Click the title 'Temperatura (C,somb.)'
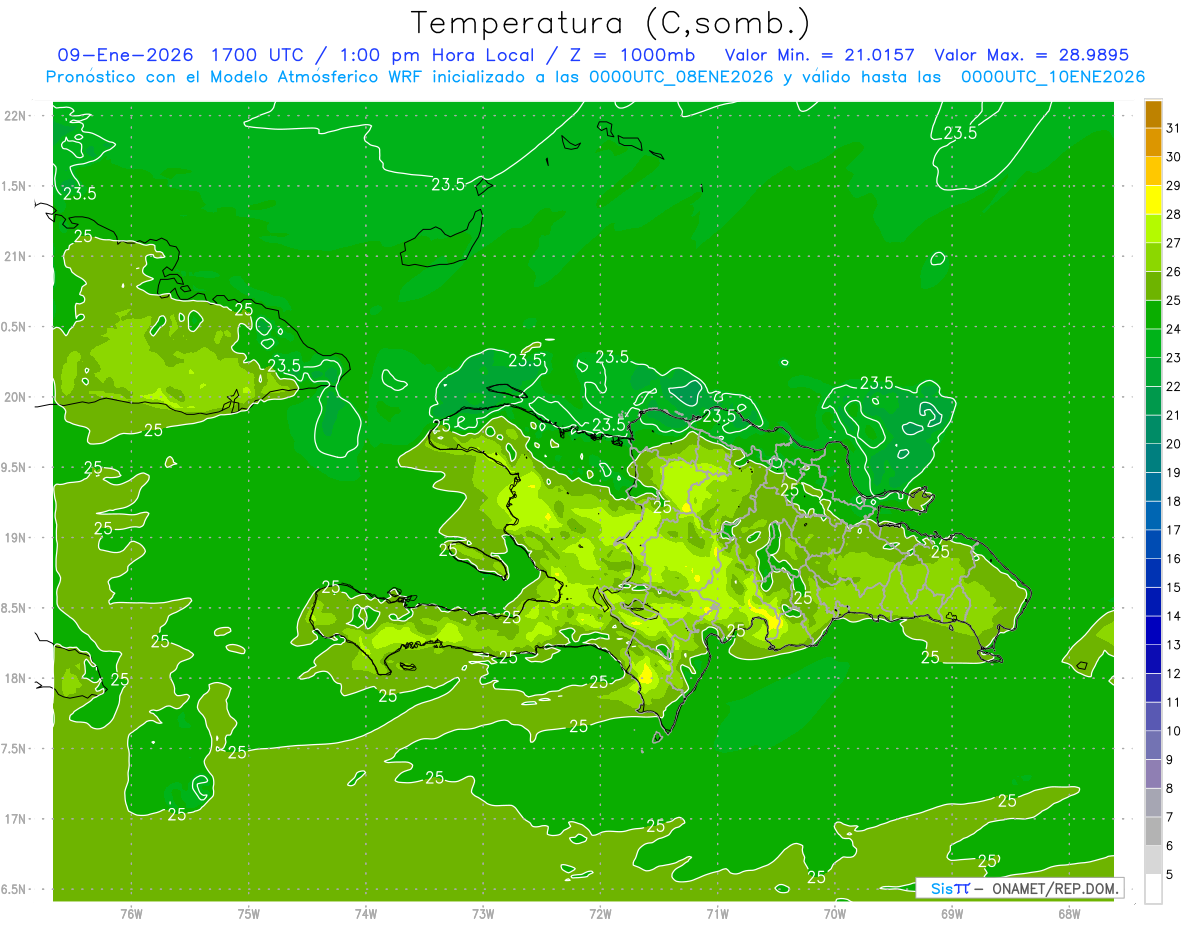 pos(609,23)
